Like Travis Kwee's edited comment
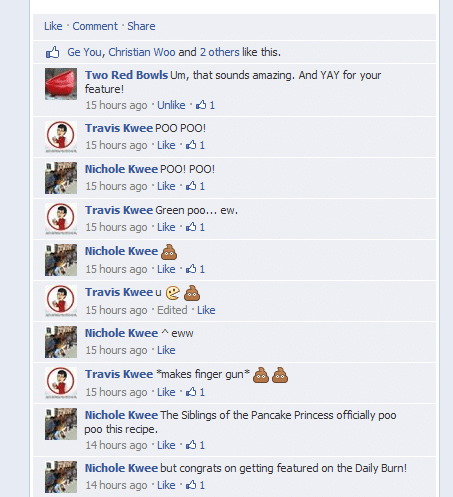453x497 pixels. (x=206, y=310)
